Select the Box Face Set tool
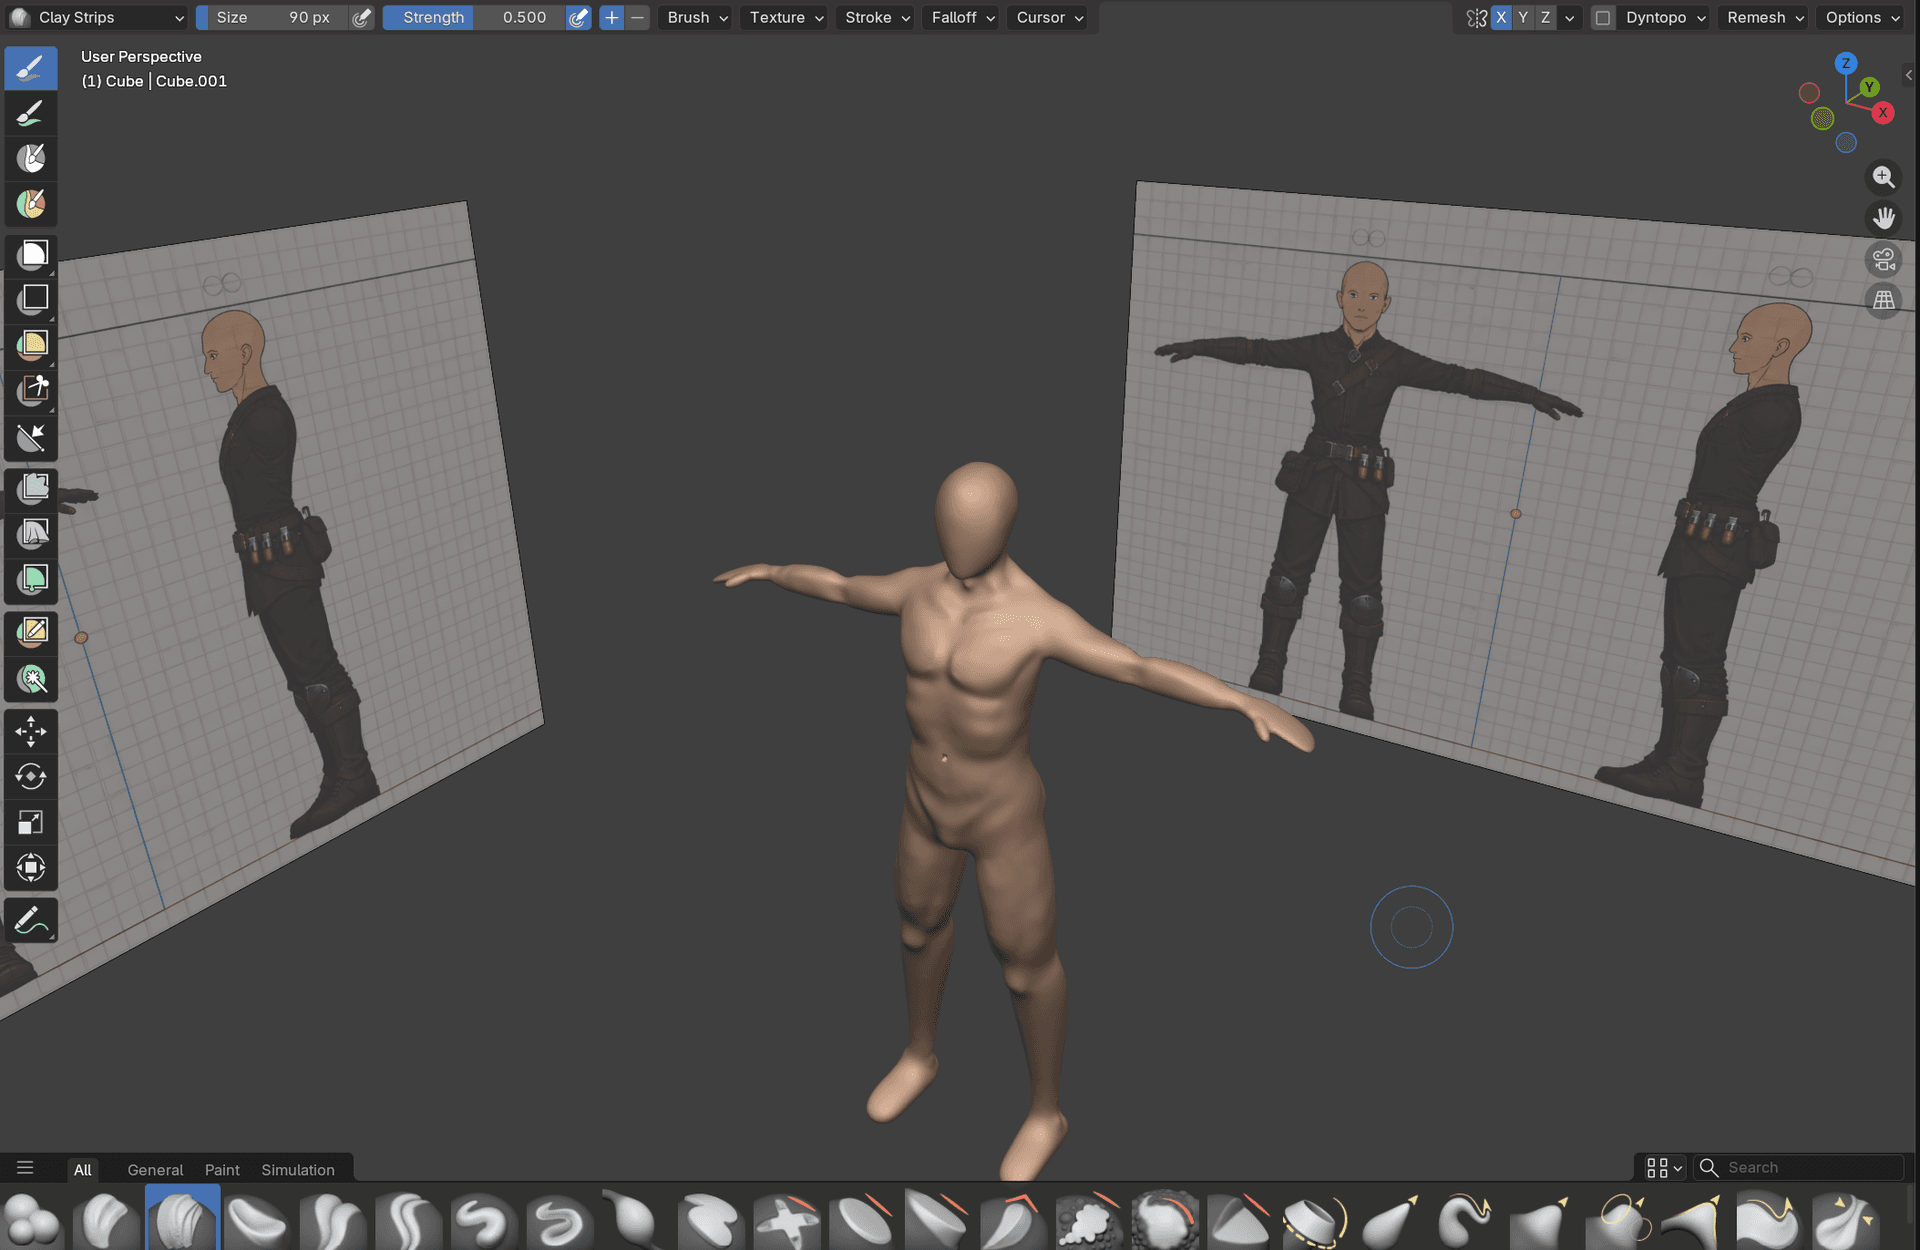 pos(31,344)
